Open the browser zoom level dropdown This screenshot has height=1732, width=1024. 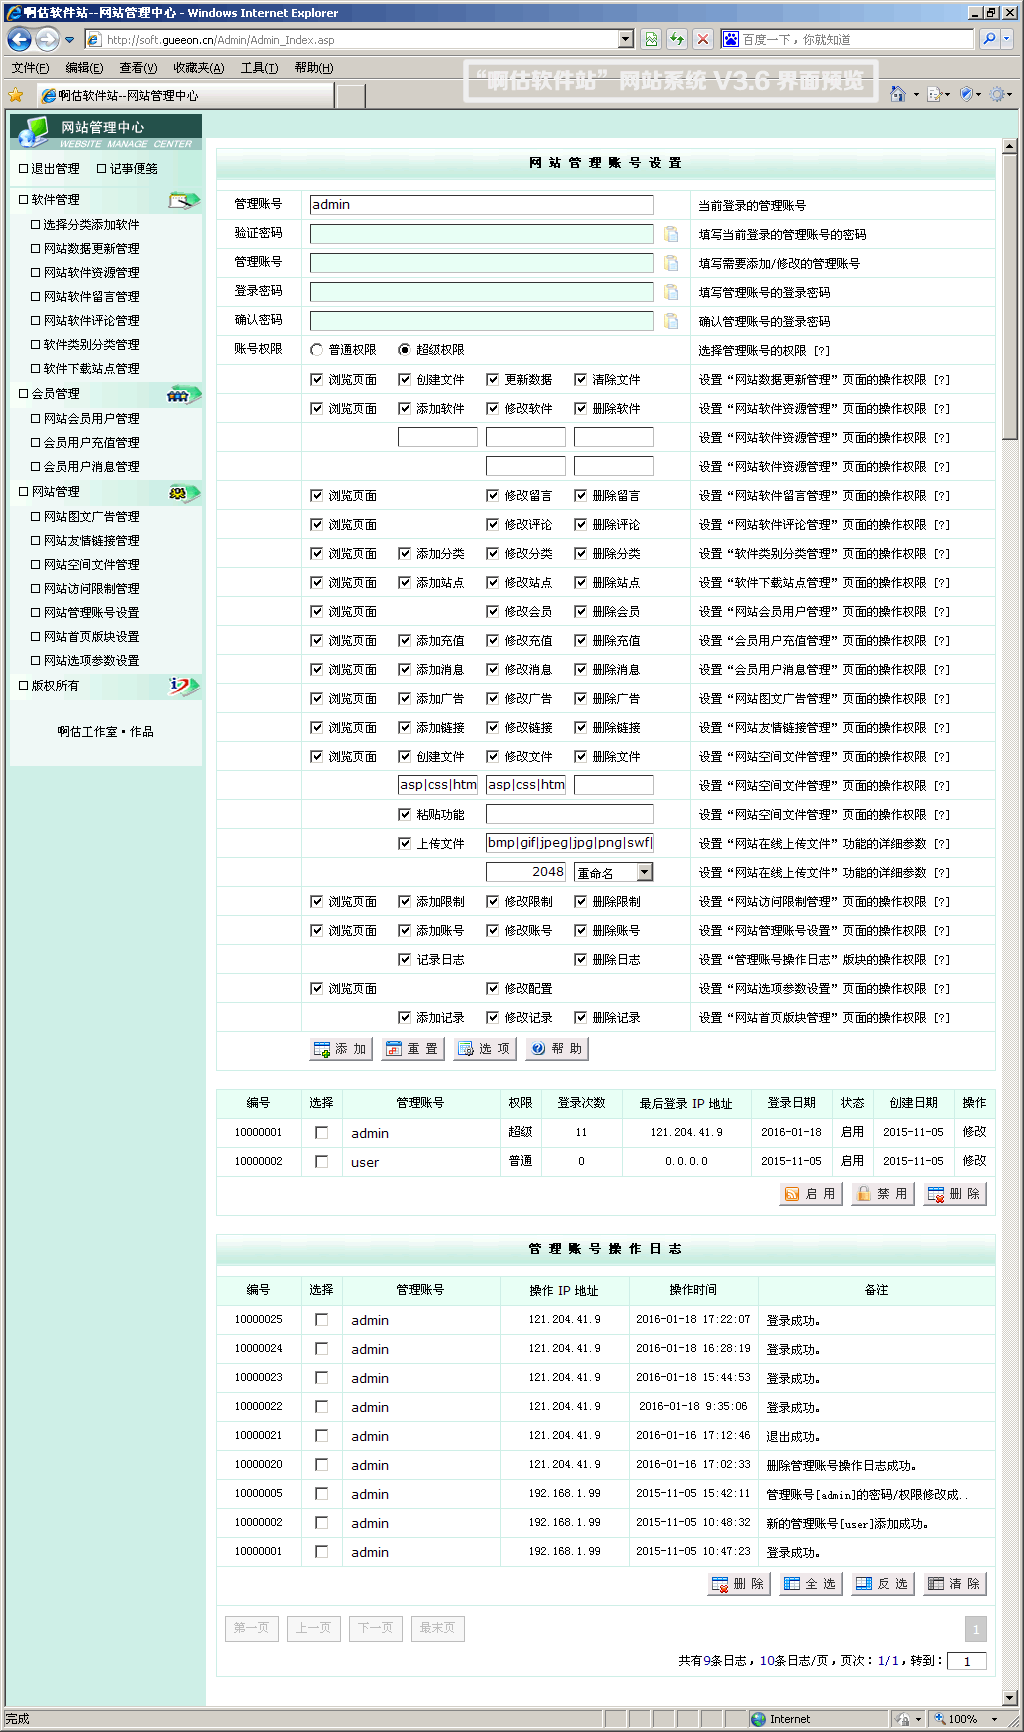(994, 1719)
